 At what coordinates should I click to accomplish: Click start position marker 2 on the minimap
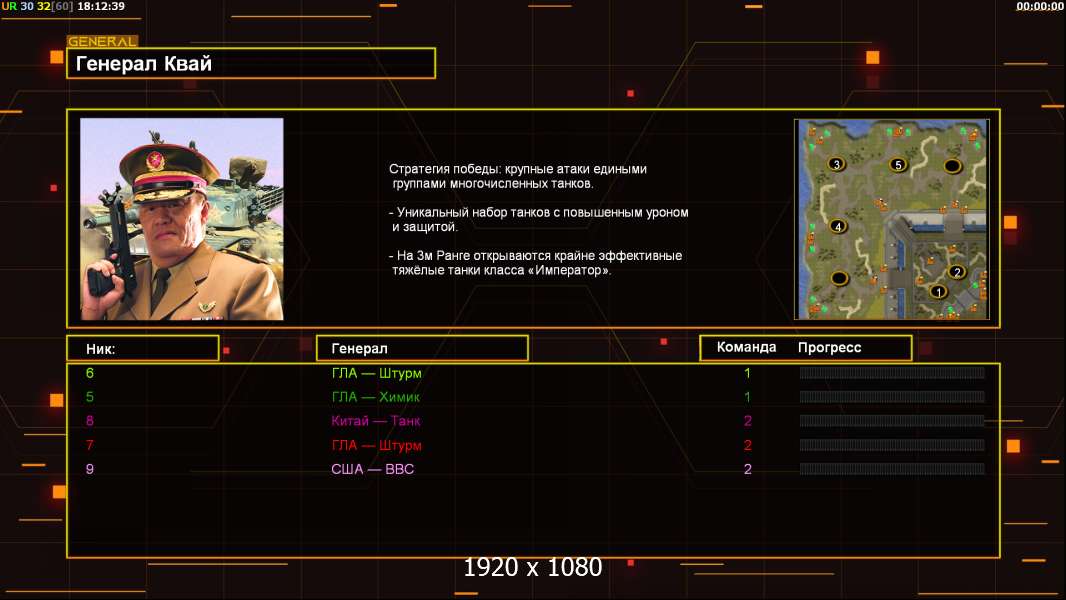pyautogui.click(x=957, y=272)
